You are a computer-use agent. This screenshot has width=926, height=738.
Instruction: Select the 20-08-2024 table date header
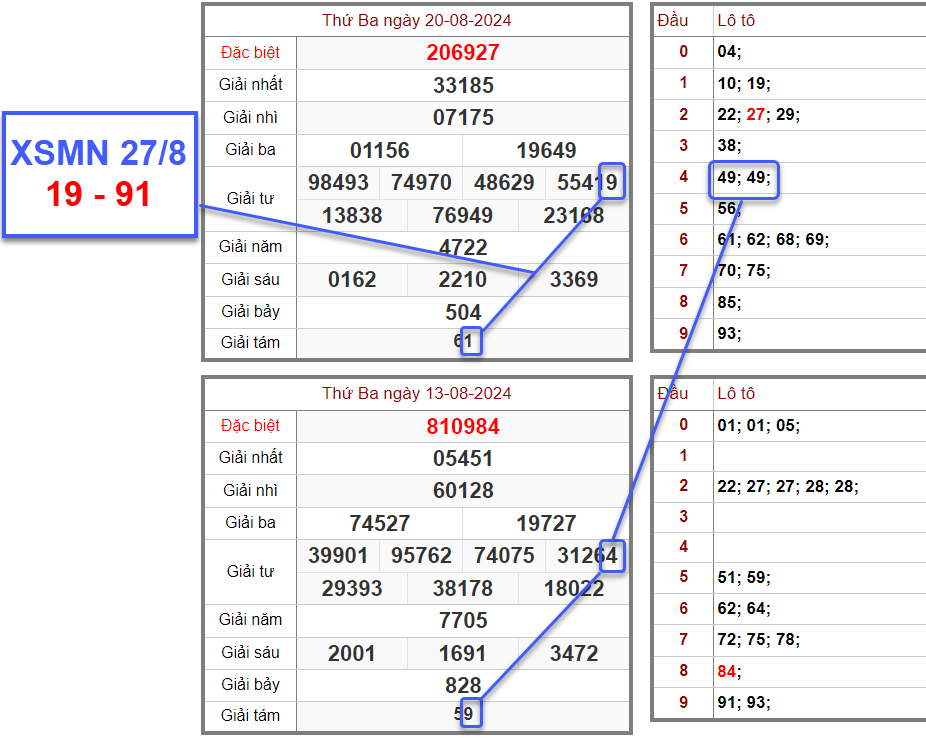pos(416,20)
